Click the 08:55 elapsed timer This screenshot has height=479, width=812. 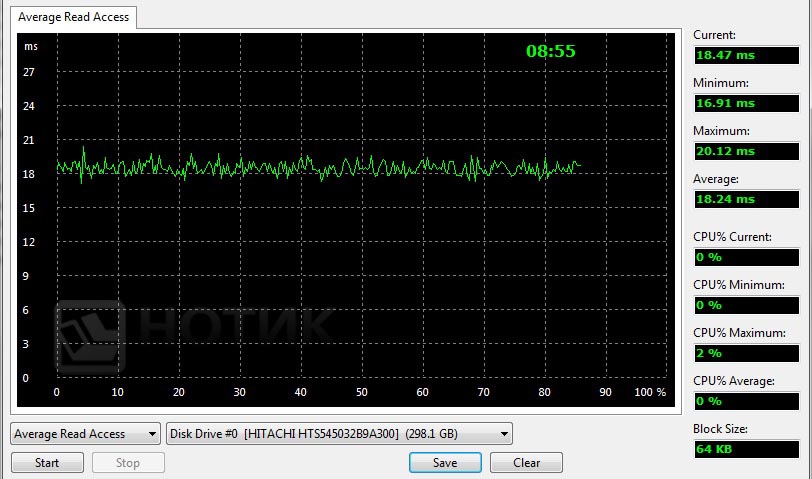(550, 51)
